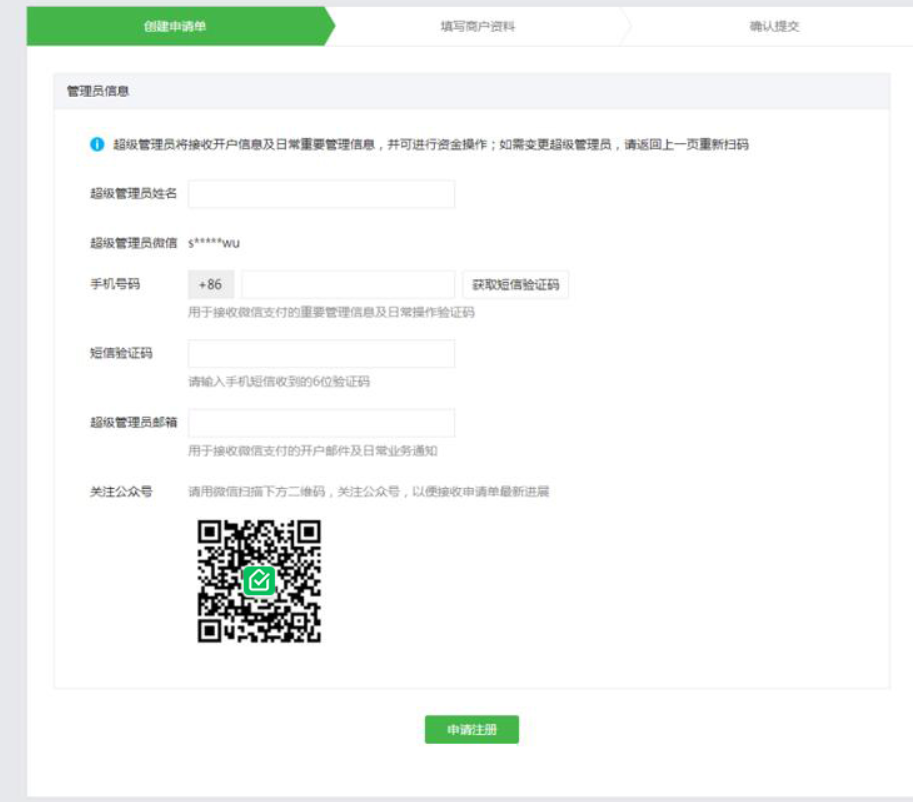Click the 超级管理员将接收开户信息 notice text
Screen dimensions: 919x802
[x=431, y=144]
